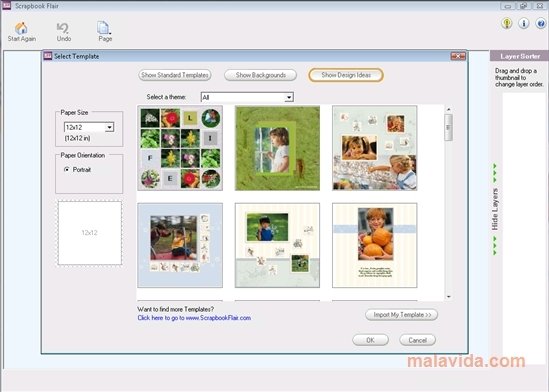Select the green girl-at-window template thumbnail
Image resolution: width=549 pixels, height=392 pixels.
[x=277, y=148]
